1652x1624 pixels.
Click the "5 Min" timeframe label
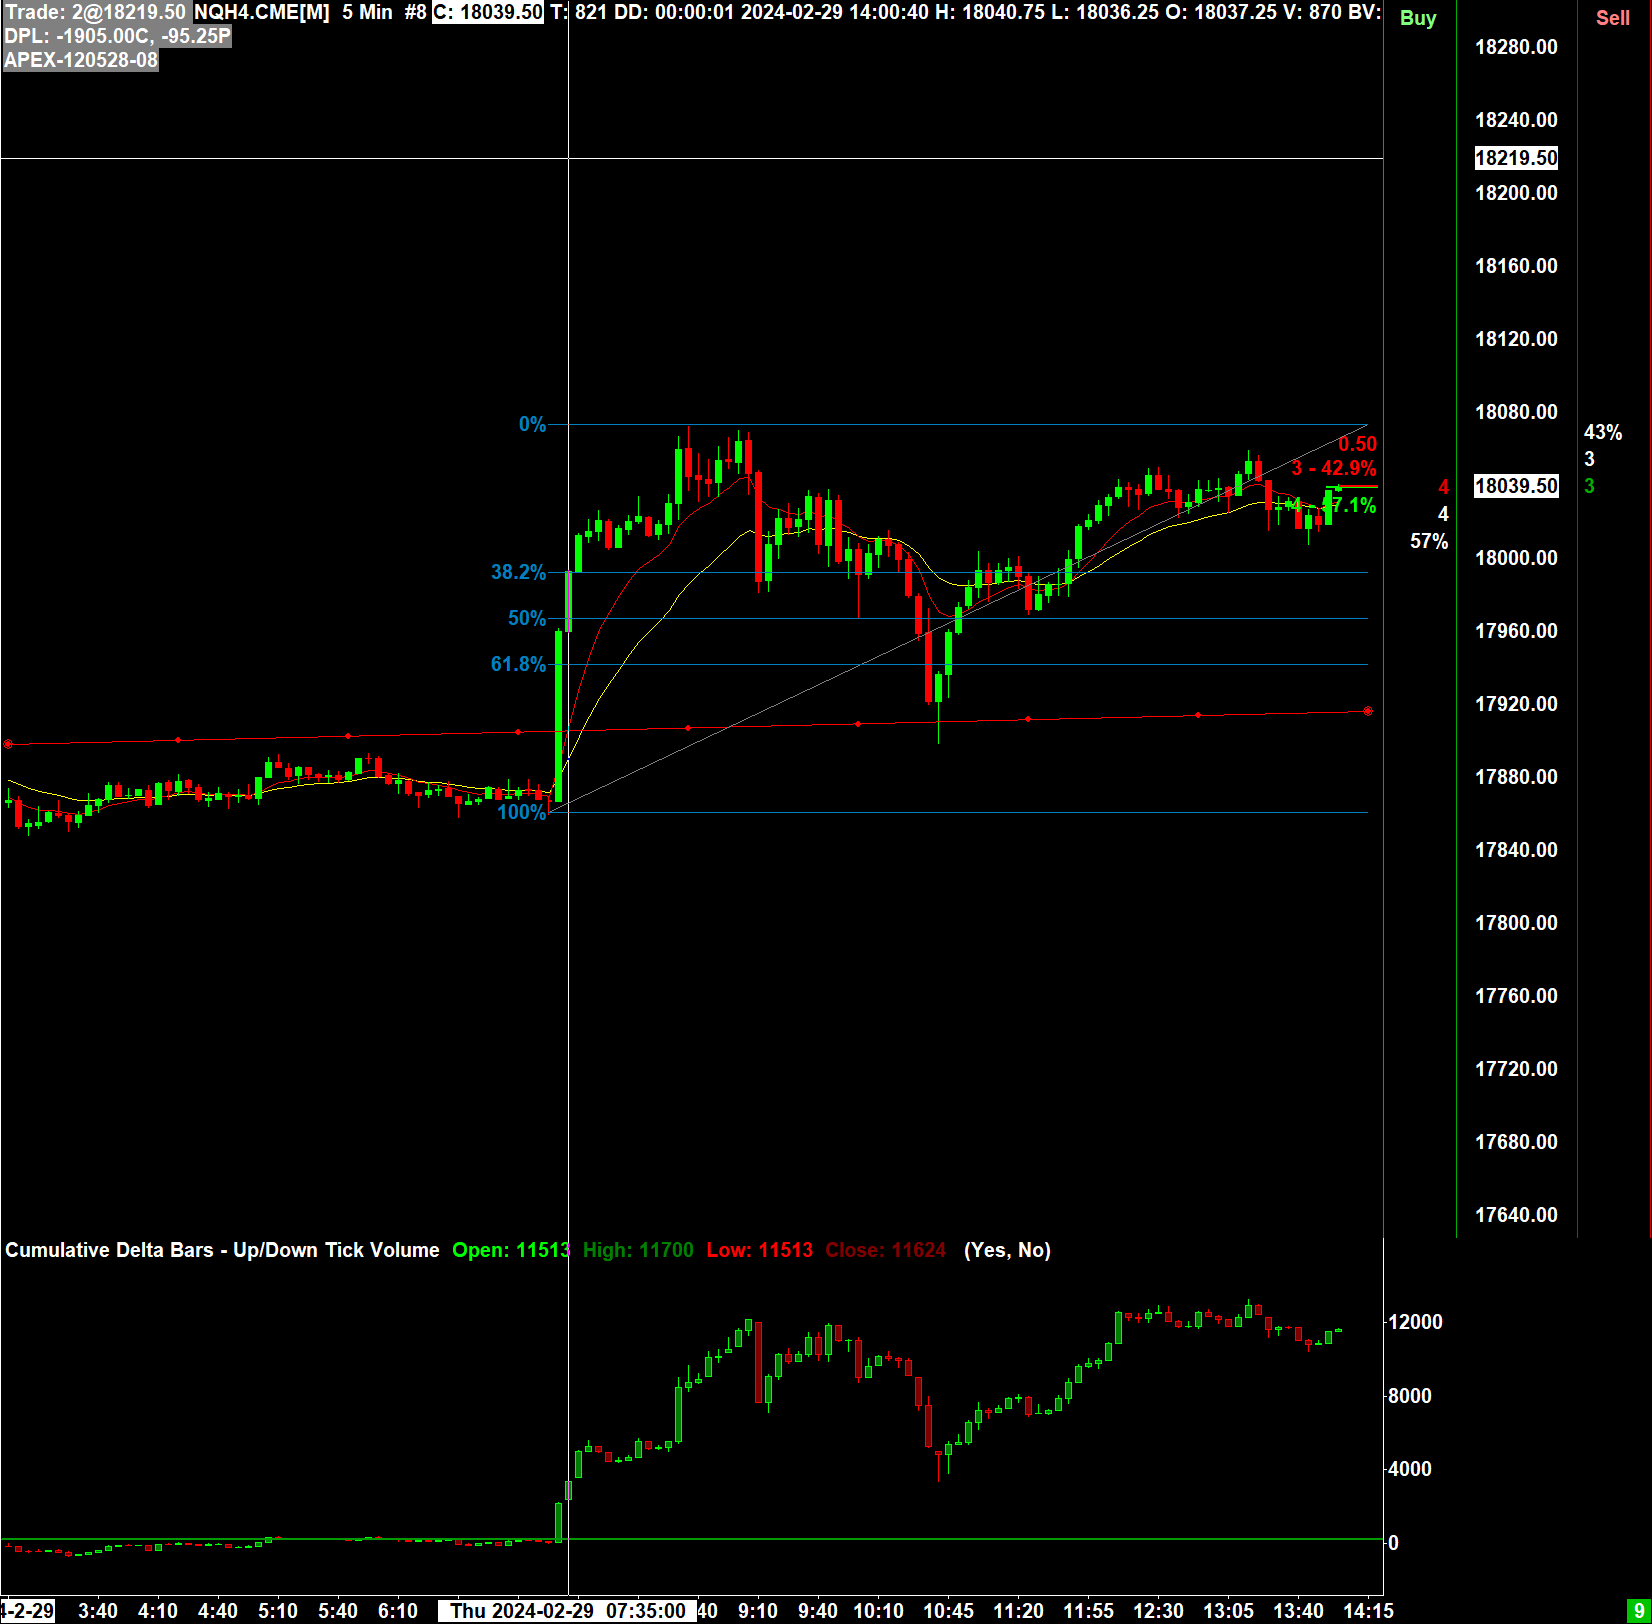367,13
